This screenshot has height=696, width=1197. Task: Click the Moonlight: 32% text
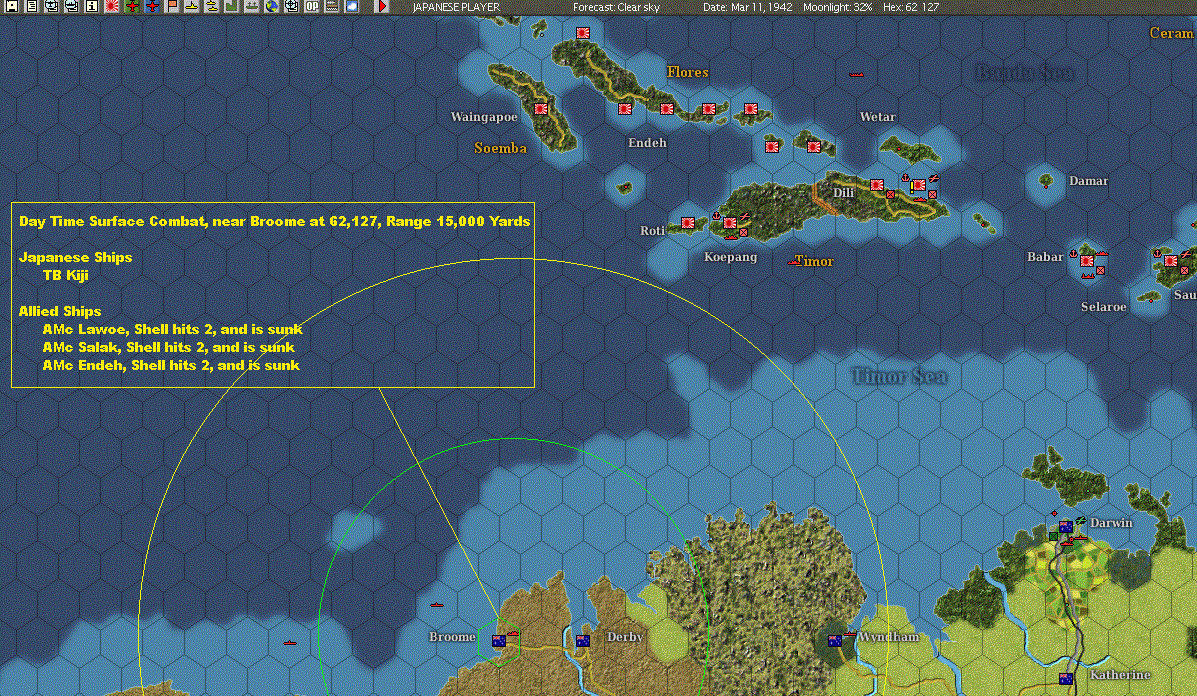tap(837, 7)
